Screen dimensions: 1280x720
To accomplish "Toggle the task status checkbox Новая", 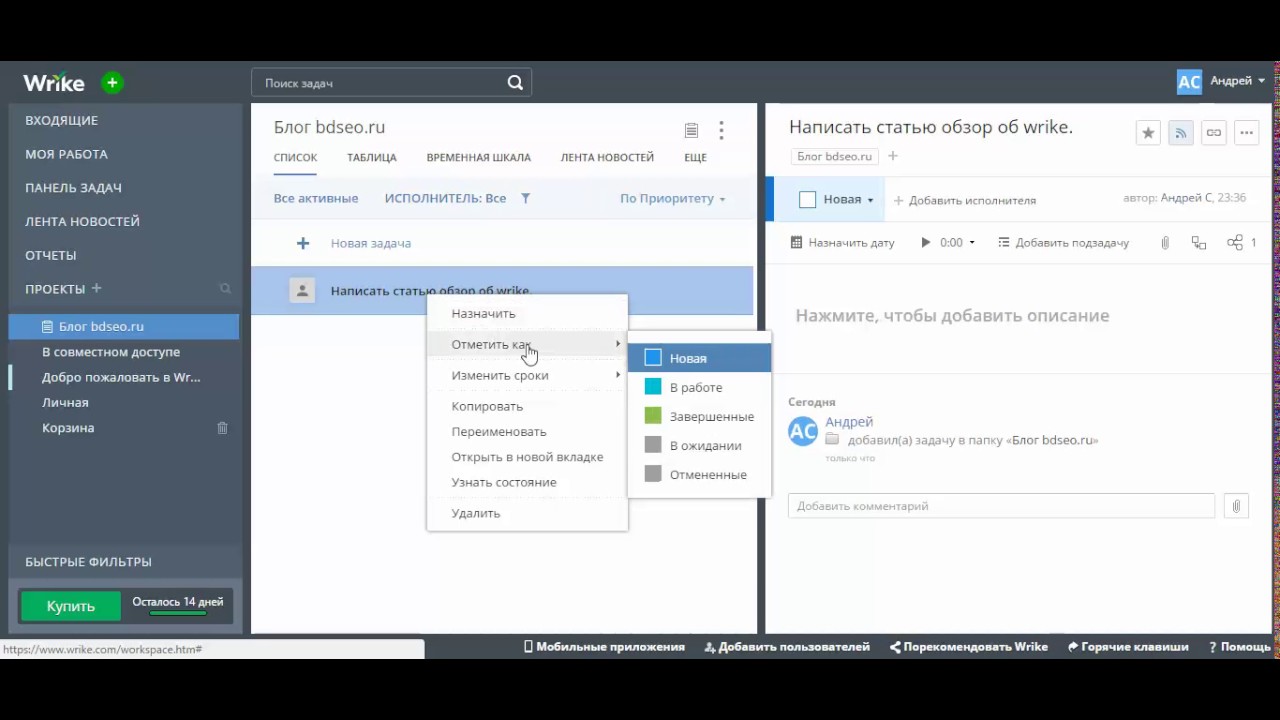I will tap(808, 200).
